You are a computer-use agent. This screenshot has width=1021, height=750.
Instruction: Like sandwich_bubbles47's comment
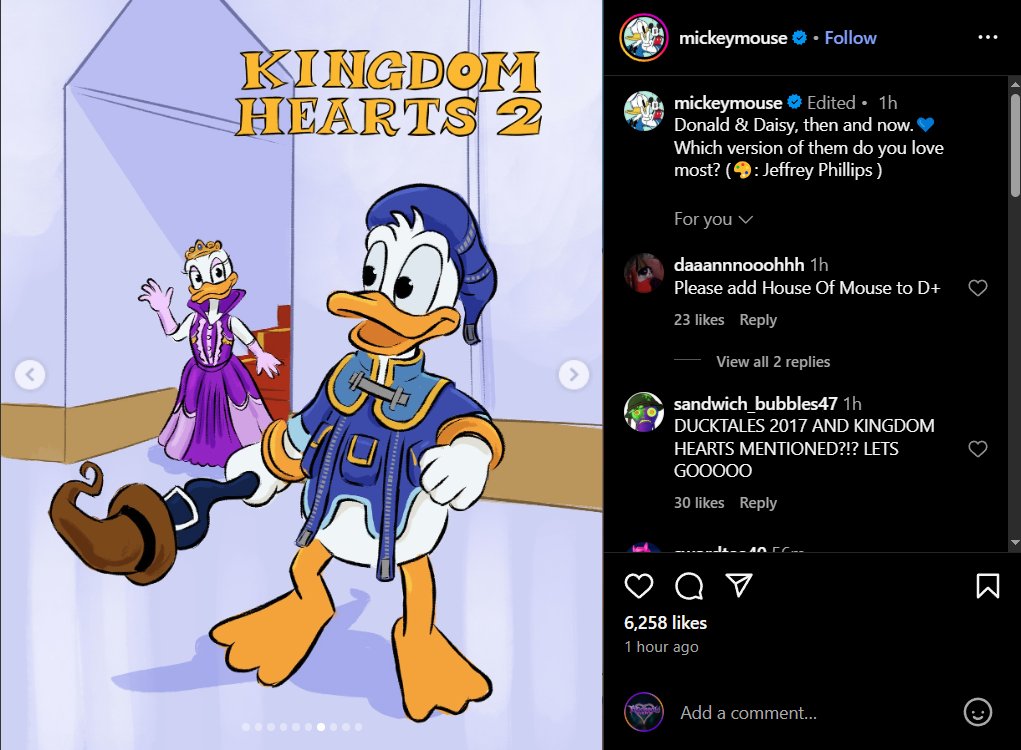tap(977, 449)
